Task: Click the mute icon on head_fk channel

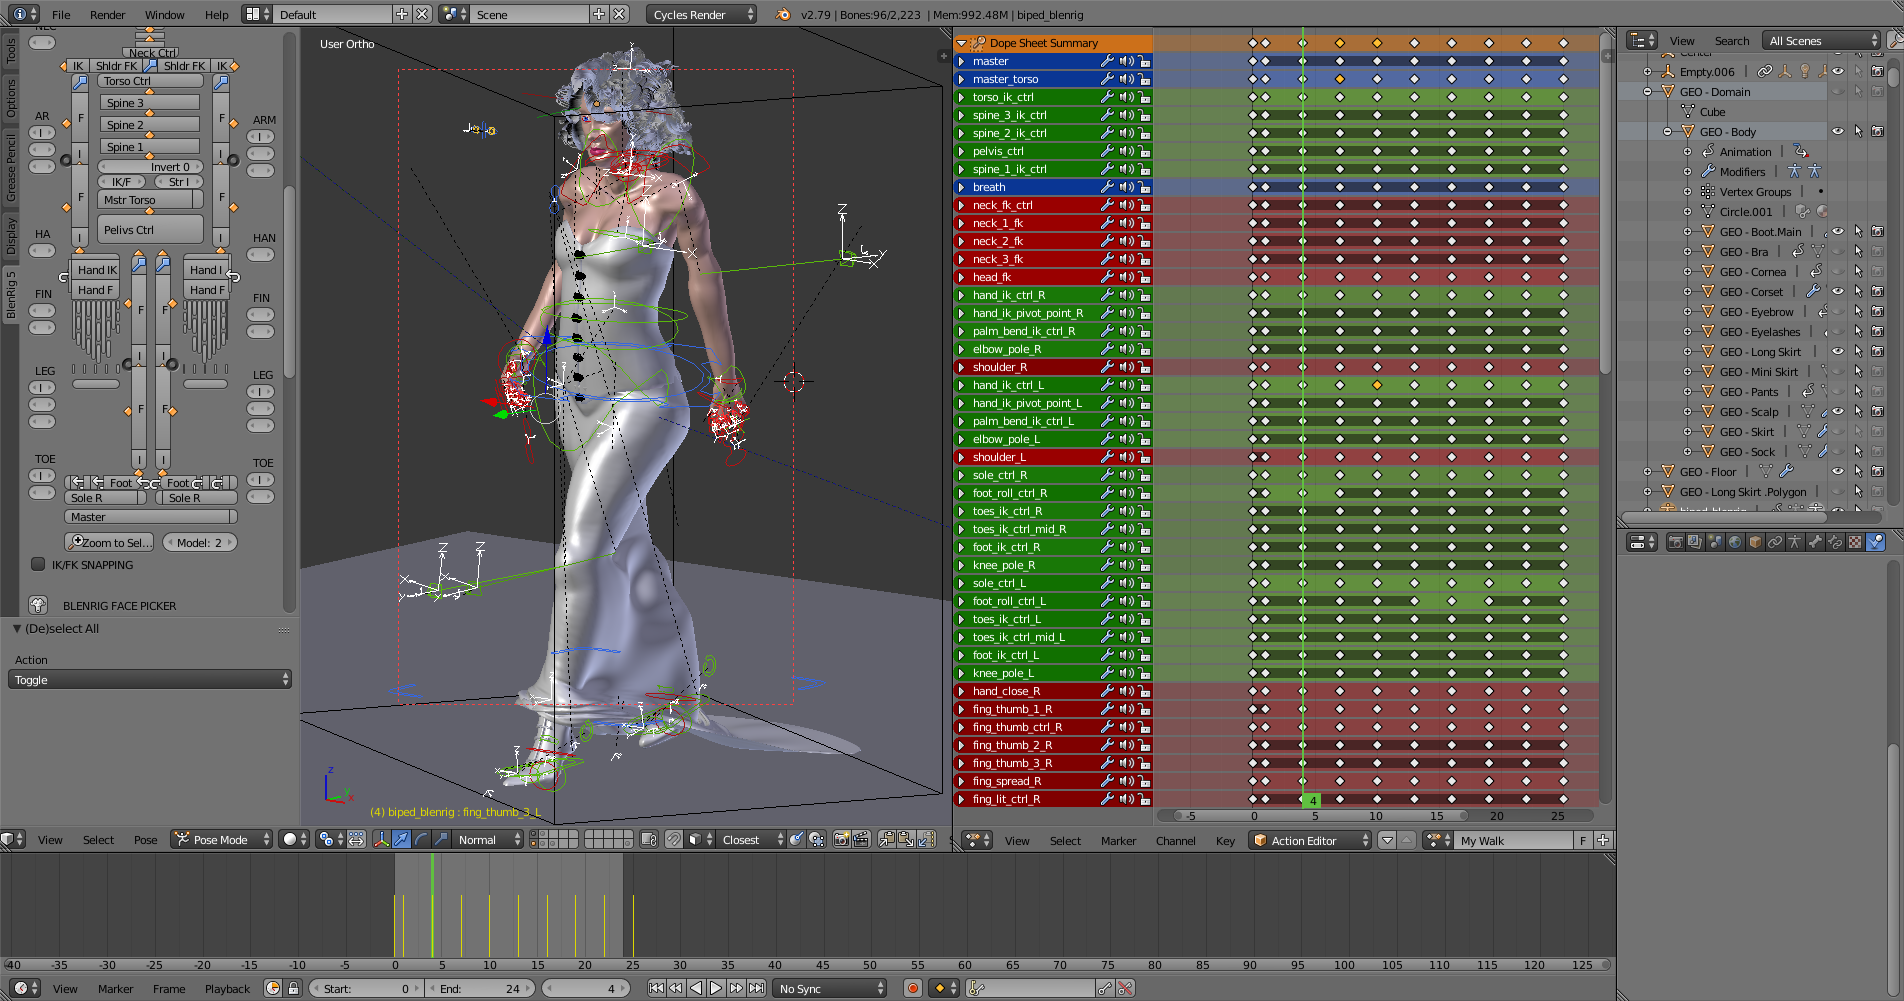Action: (x=1126, y=277)
